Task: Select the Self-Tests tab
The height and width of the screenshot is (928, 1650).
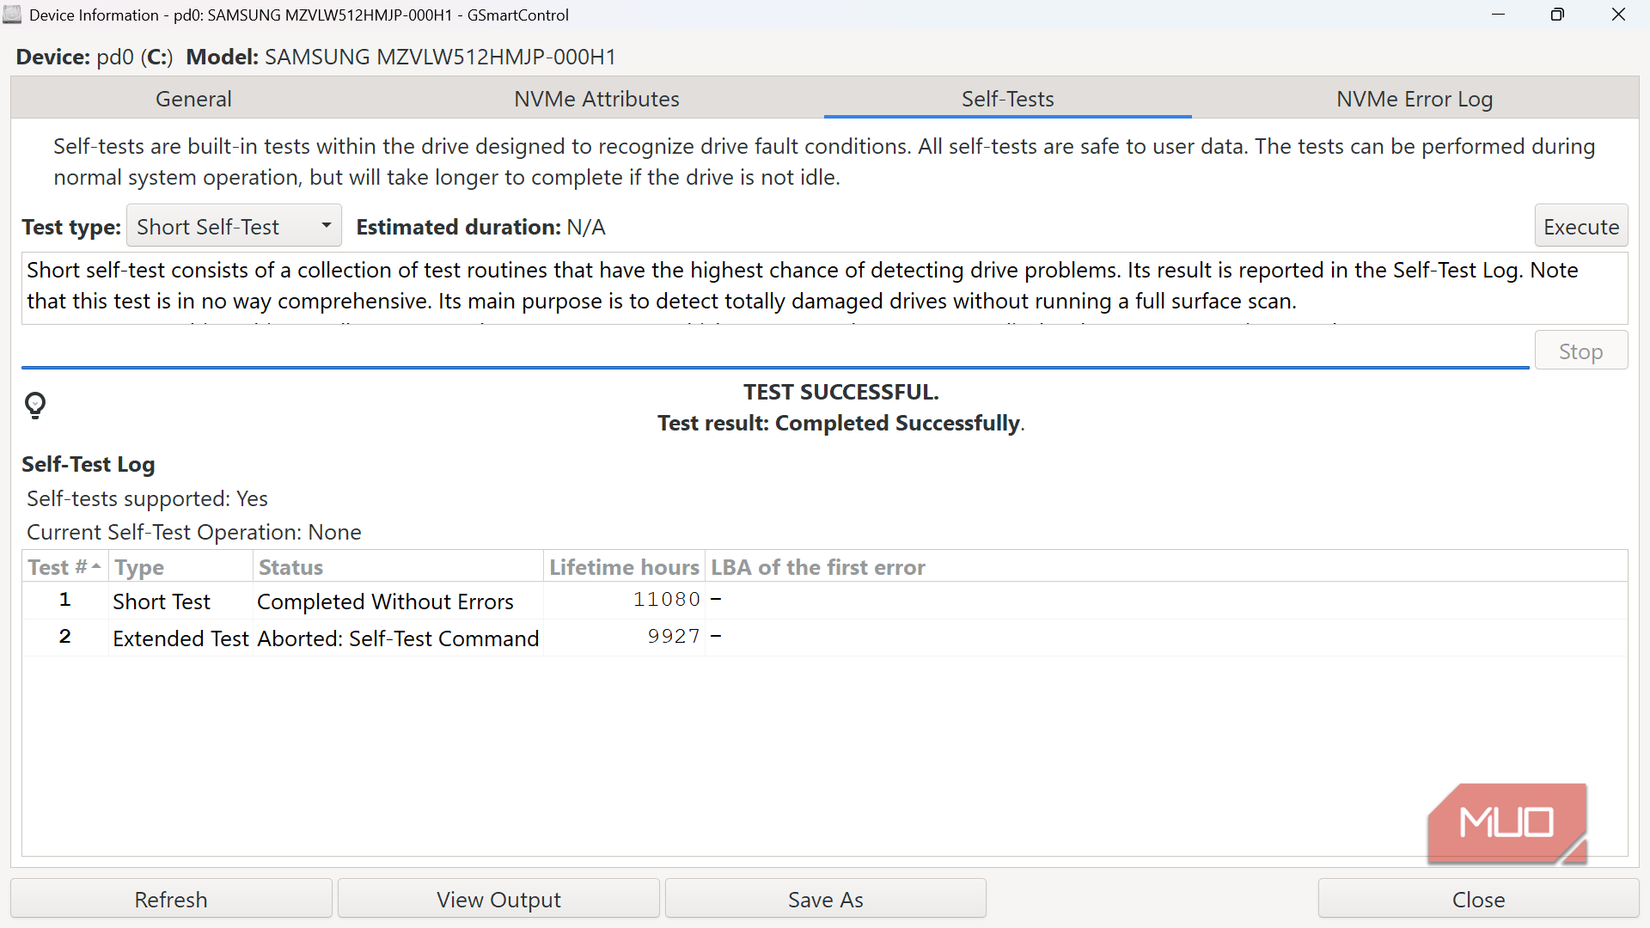Action: tap(1007, 99)
